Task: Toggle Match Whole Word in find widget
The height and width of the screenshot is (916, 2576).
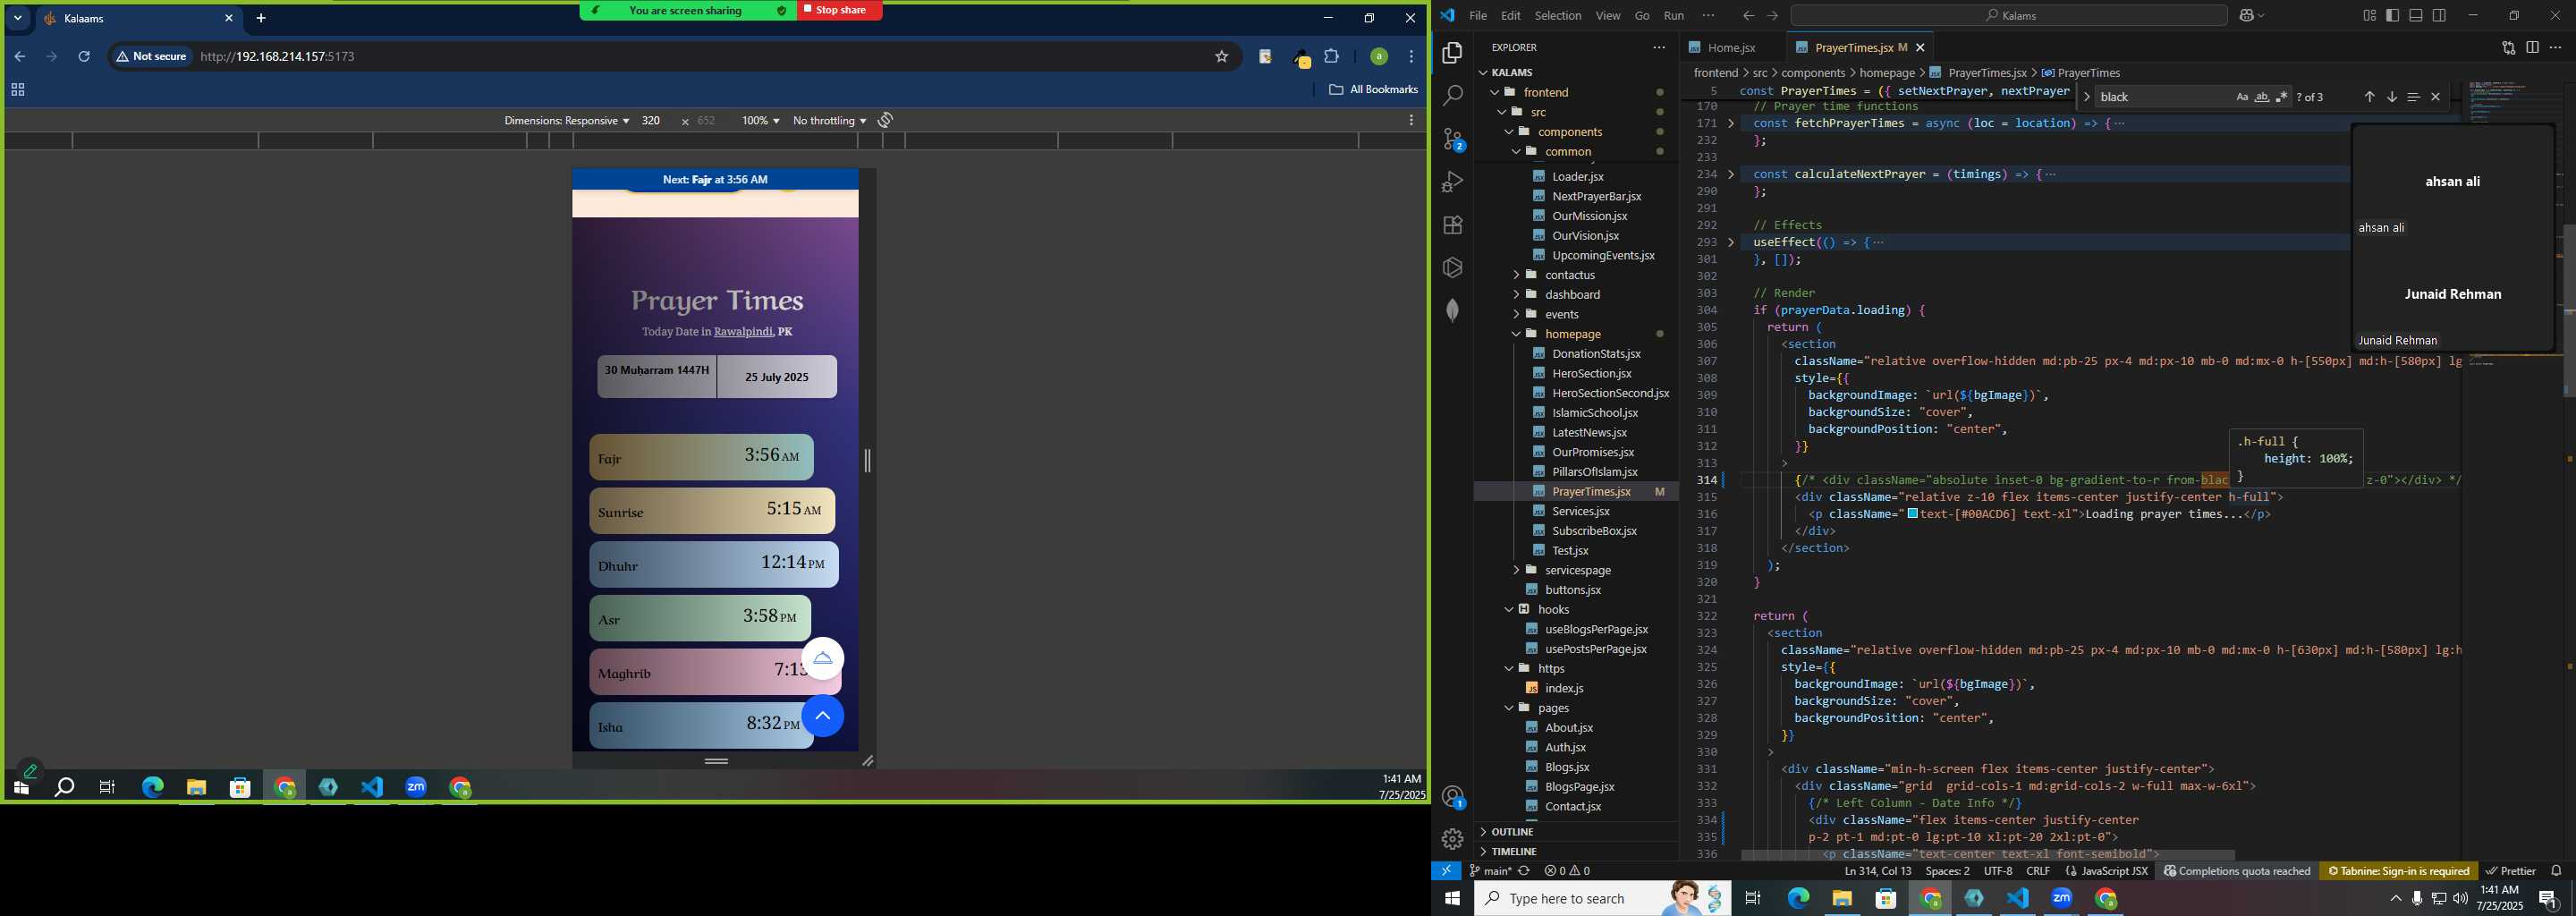Action: 2262,97
